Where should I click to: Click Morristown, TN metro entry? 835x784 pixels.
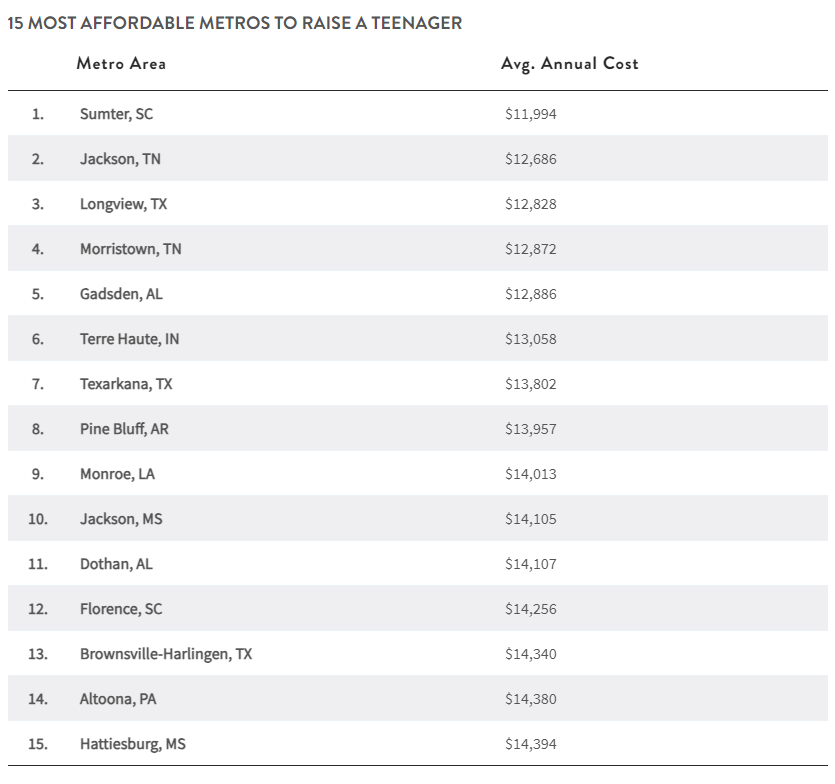click(131, 249)
